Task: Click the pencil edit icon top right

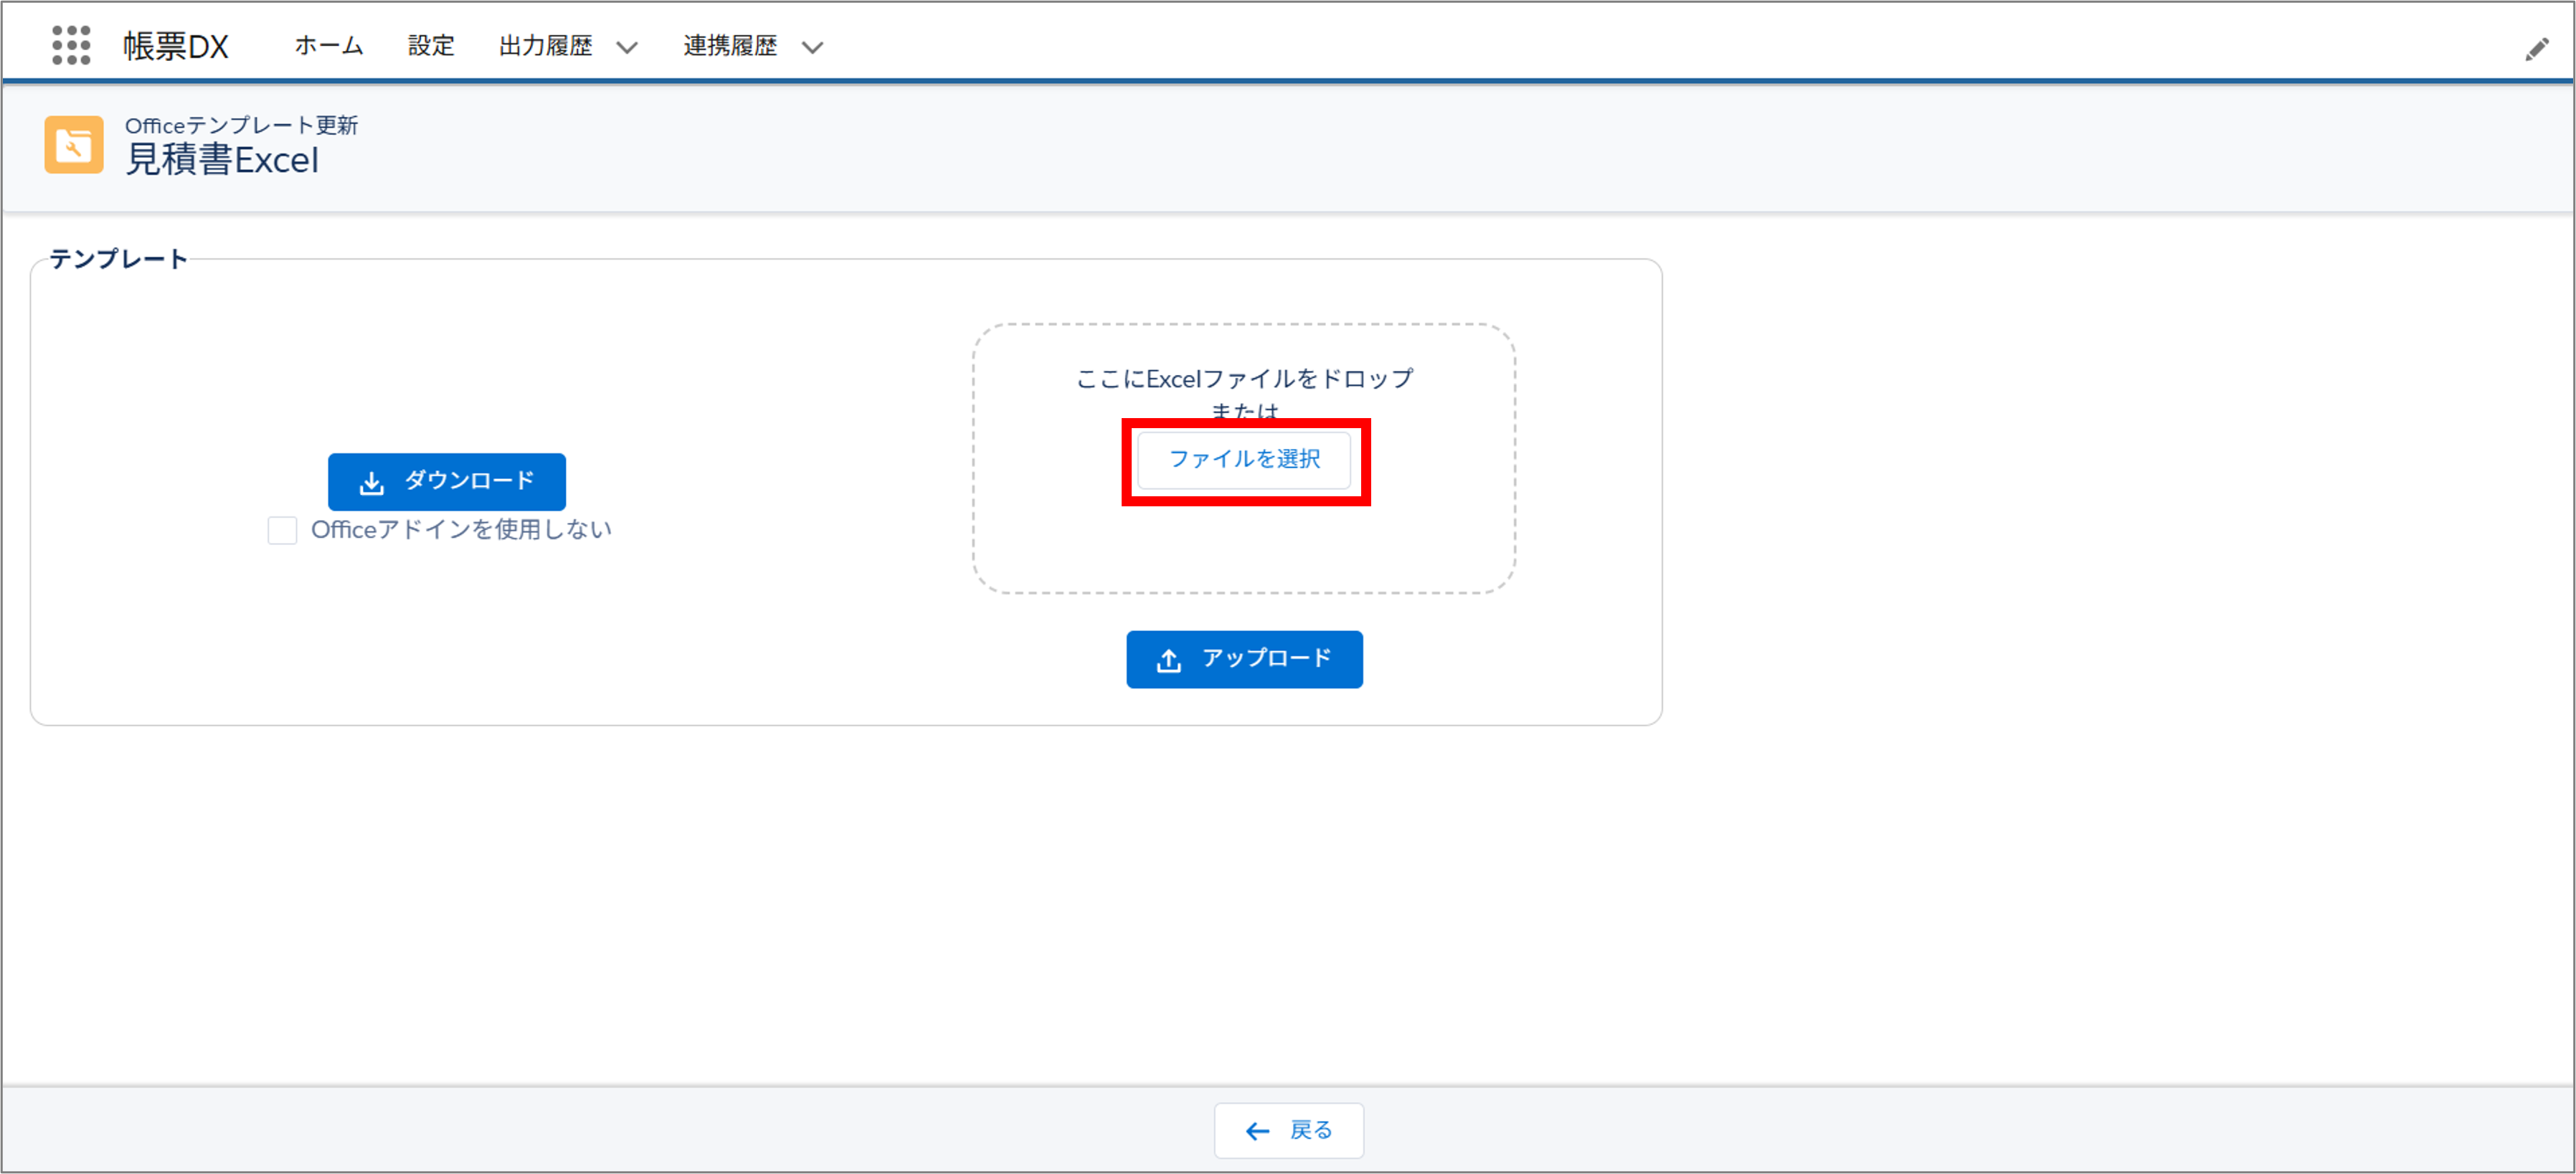Action: [x=2536, y=49]
